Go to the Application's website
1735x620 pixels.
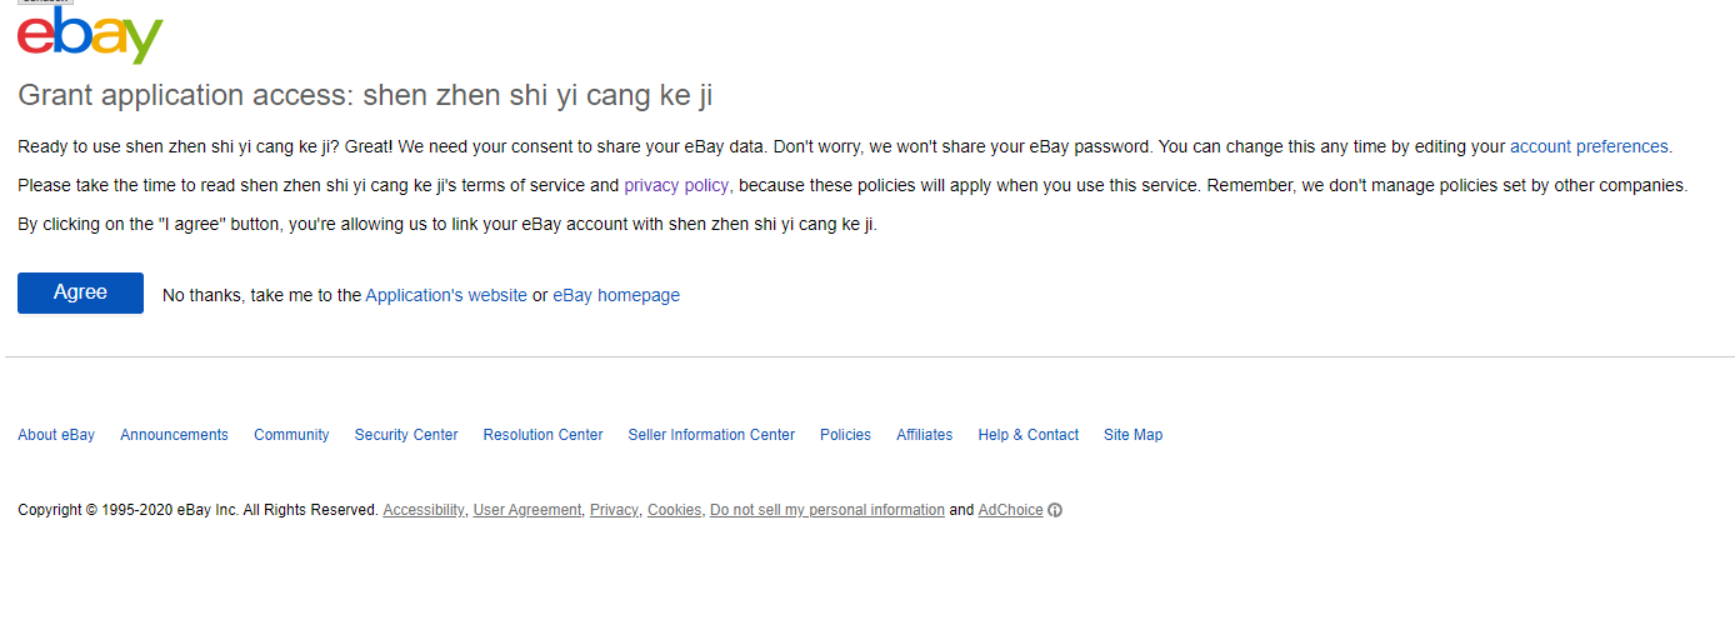(446, 296)
